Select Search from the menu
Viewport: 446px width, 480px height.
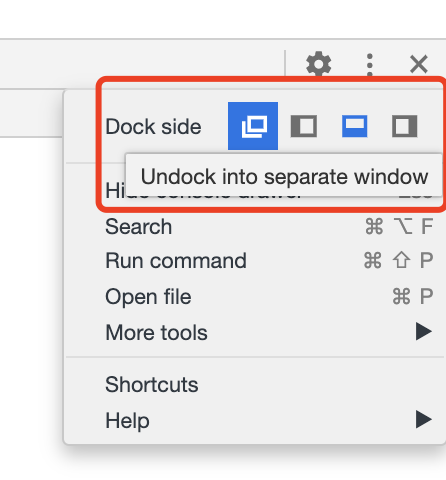(255, 227)
